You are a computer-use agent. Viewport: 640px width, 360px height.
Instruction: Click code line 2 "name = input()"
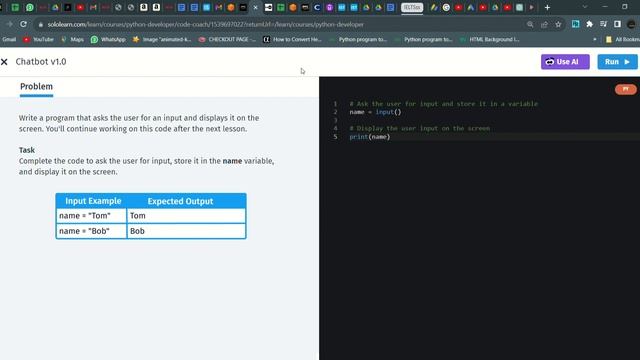[375, 112]
